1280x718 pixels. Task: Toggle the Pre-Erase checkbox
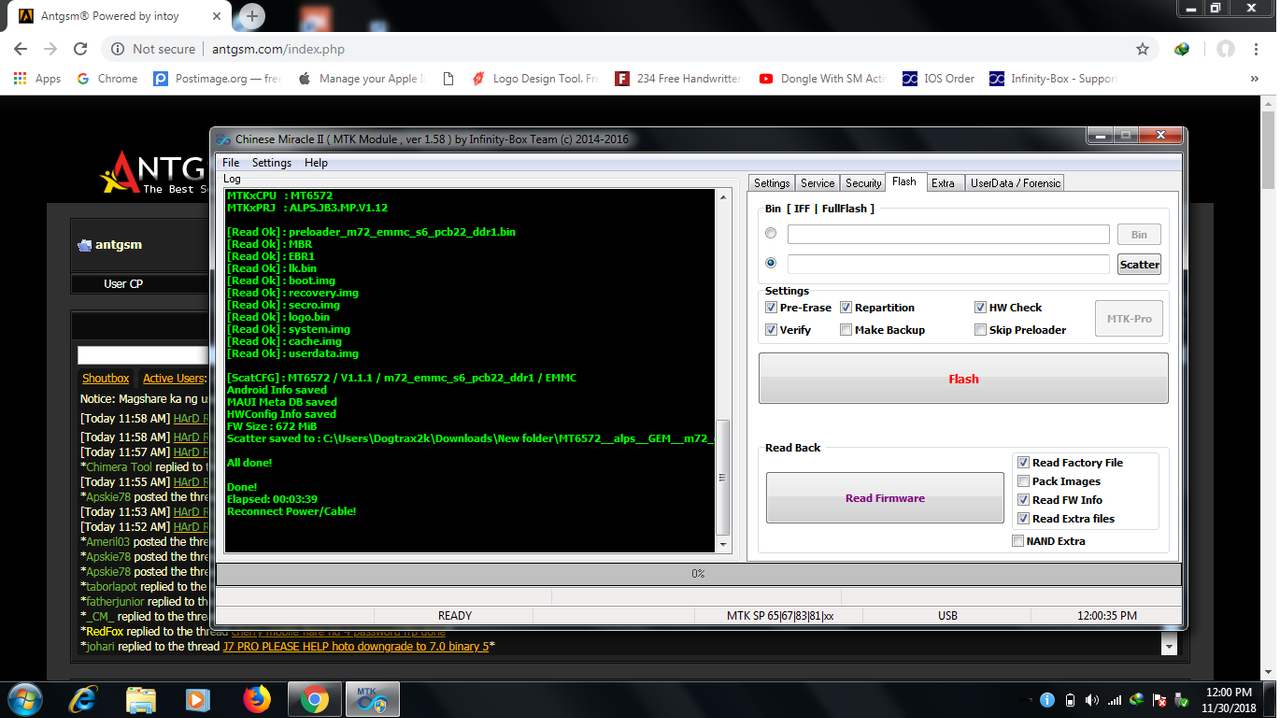click(771, 307)
